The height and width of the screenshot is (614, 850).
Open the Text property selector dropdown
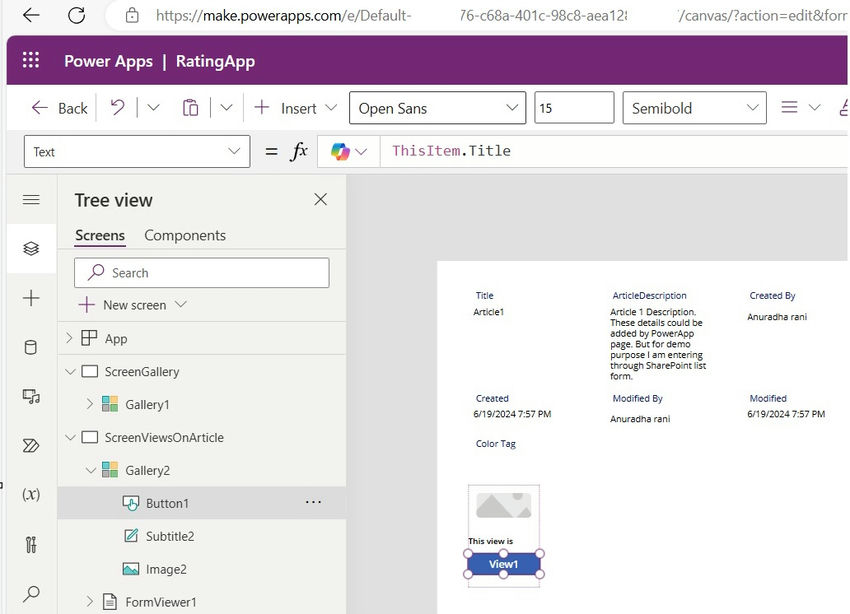[x=137, y=152]
